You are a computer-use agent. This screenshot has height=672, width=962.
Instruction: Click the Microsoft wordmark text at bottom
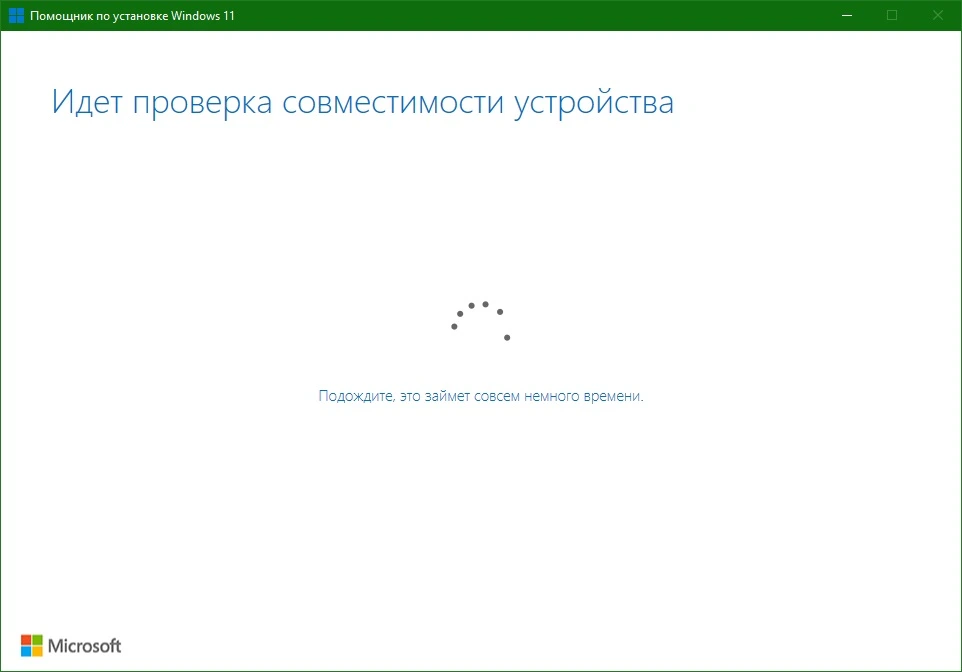(85, 646)
